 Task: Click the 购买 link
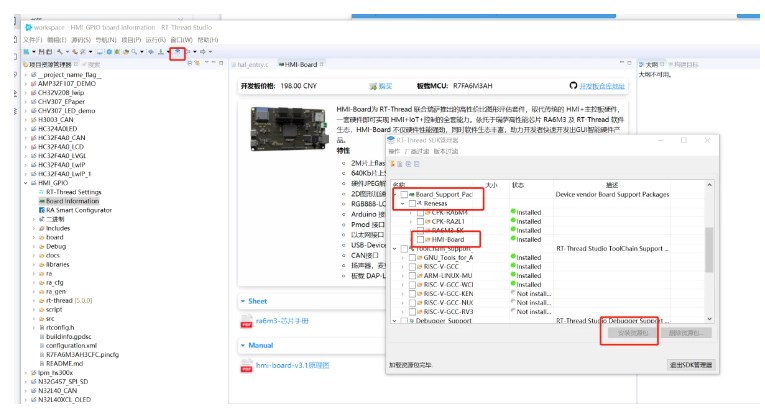(385, 86)
